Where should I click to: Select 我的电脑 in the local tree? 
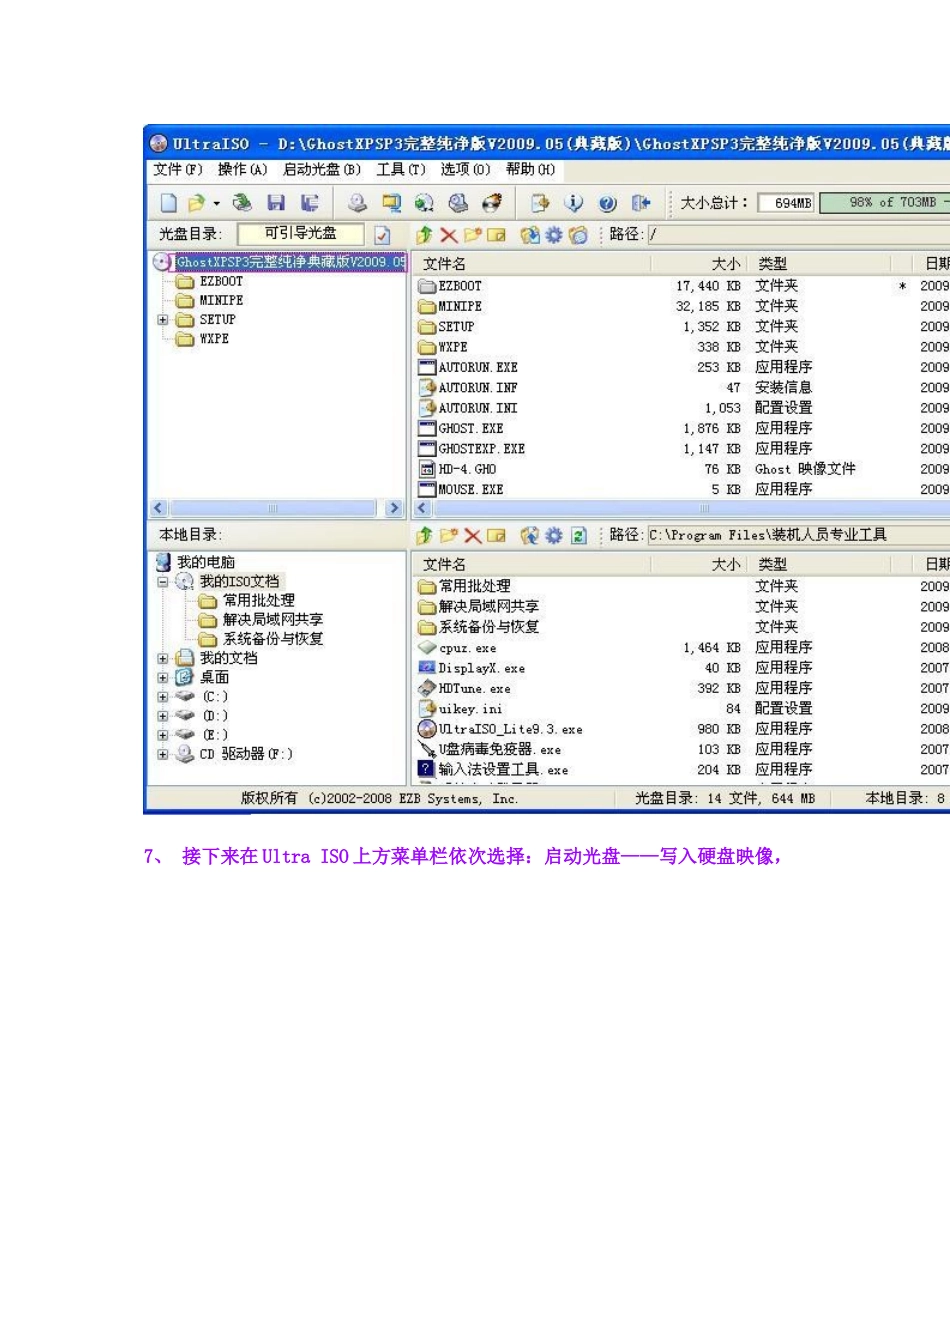tap(196, 563)
